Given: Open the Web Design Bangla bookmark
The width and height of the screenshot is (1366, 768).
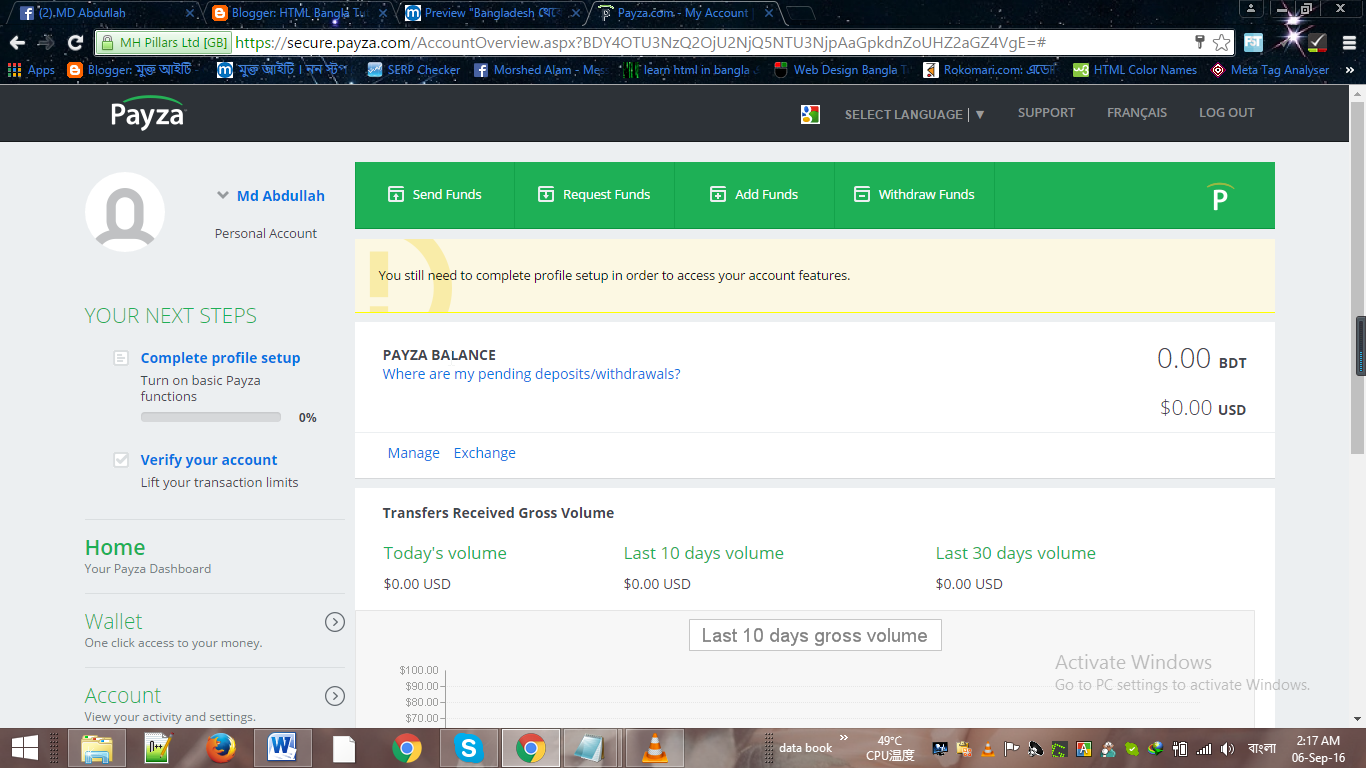Looking at the screenshot, I should click(843, 70).
